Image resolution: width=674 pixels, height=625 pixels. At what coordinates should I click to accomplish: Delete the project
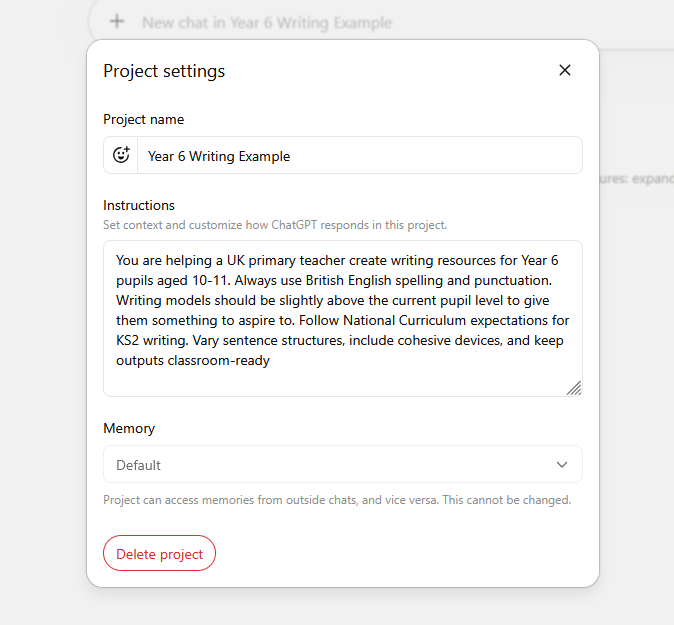pyautogui.click(x=159, y=553)
